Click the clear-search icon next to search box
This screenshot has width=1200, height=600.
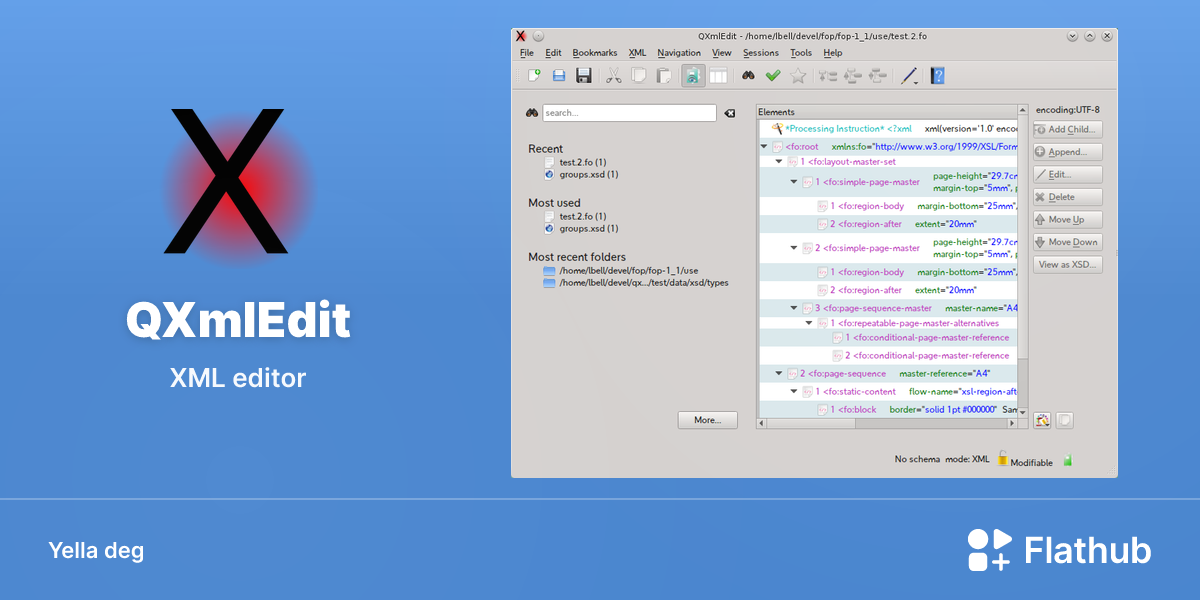tap(729, 113)
